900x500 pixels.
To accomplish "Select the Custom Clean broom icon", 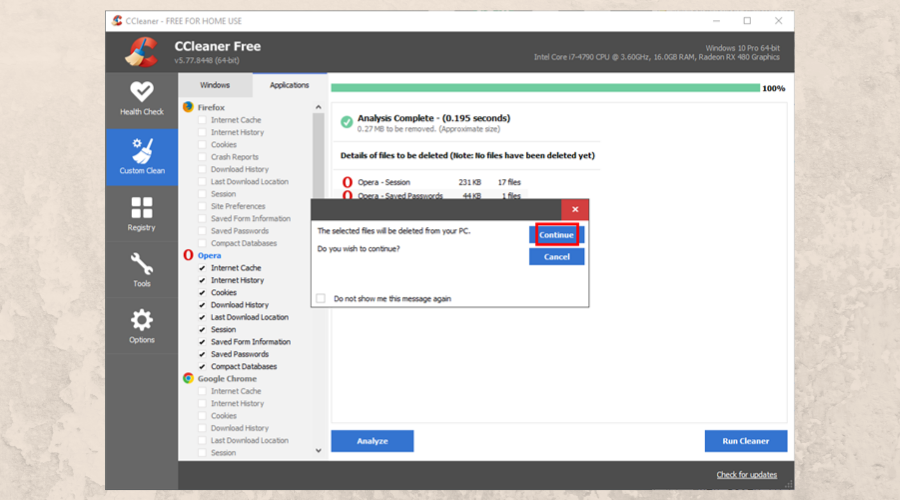I will [142, 150].
